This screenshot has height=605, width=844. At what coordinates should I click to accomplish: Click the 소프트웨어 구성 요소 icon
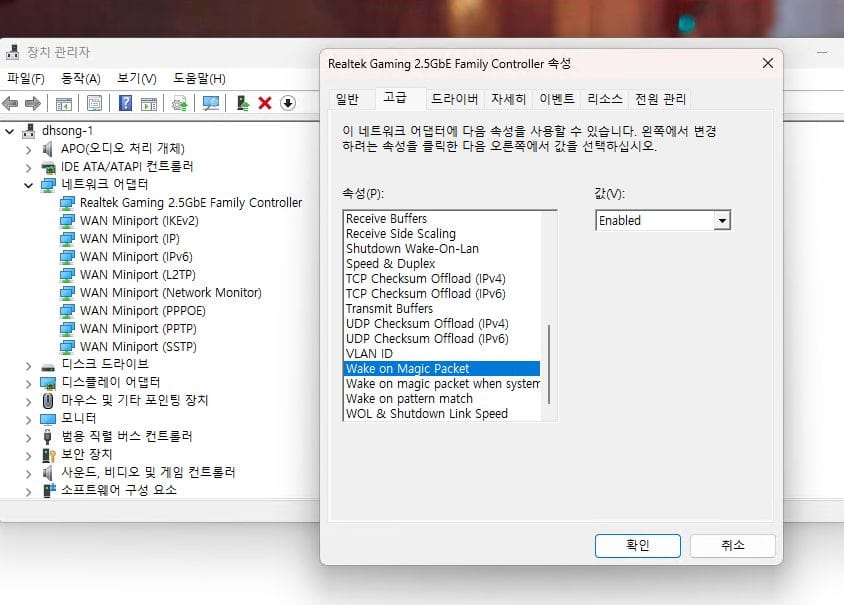(49, 490)
